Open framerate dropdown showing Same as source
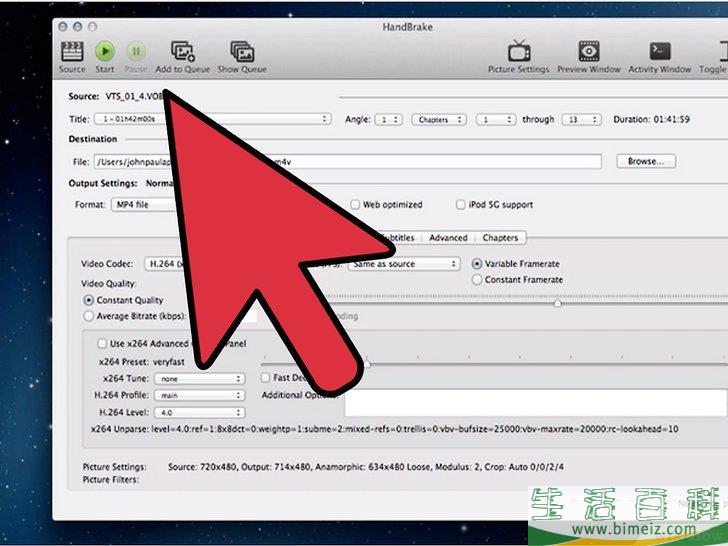Screen dimensions: 728x546 pyautogui.click(x=404, y=264)
